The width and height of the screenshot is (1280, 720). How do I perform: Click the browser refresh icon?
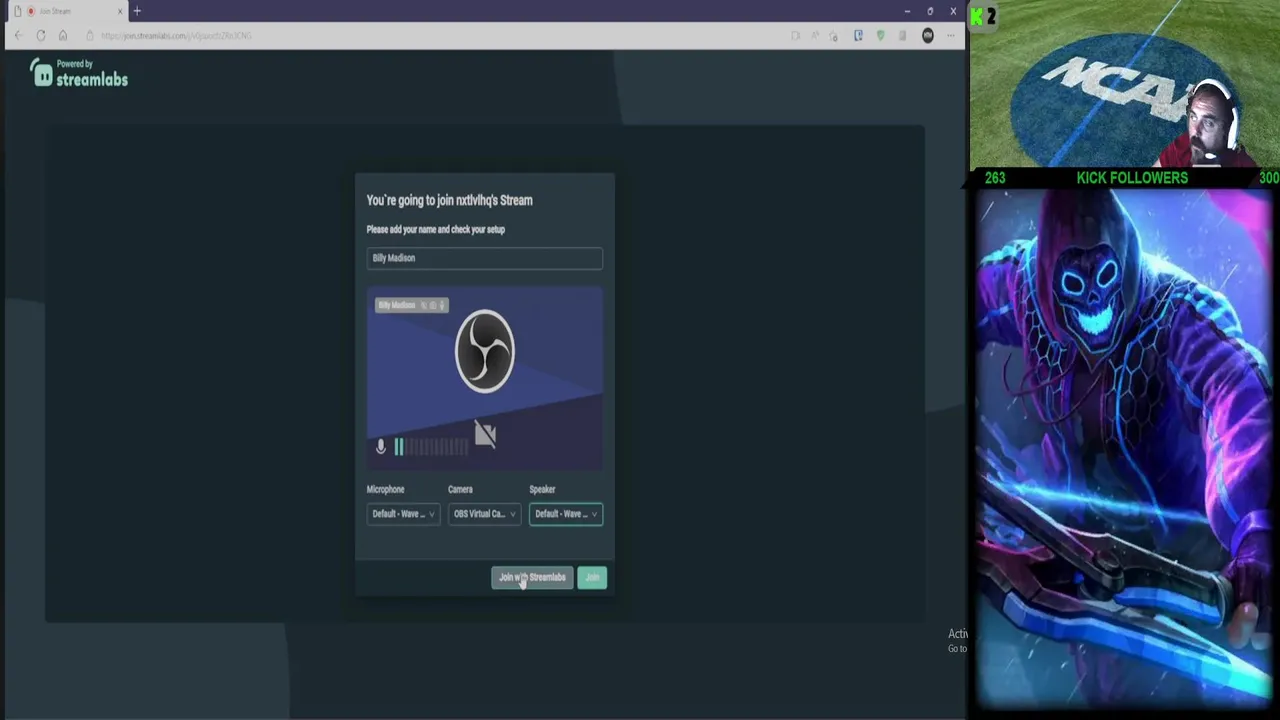click(40, 36)
